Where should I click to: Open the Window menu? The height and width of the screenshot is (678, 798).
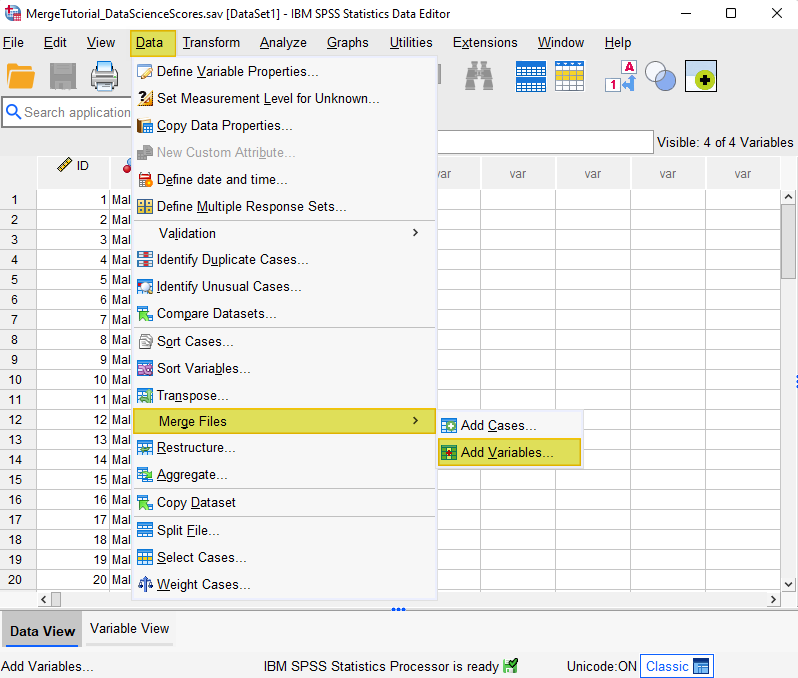tap(561, 43)
